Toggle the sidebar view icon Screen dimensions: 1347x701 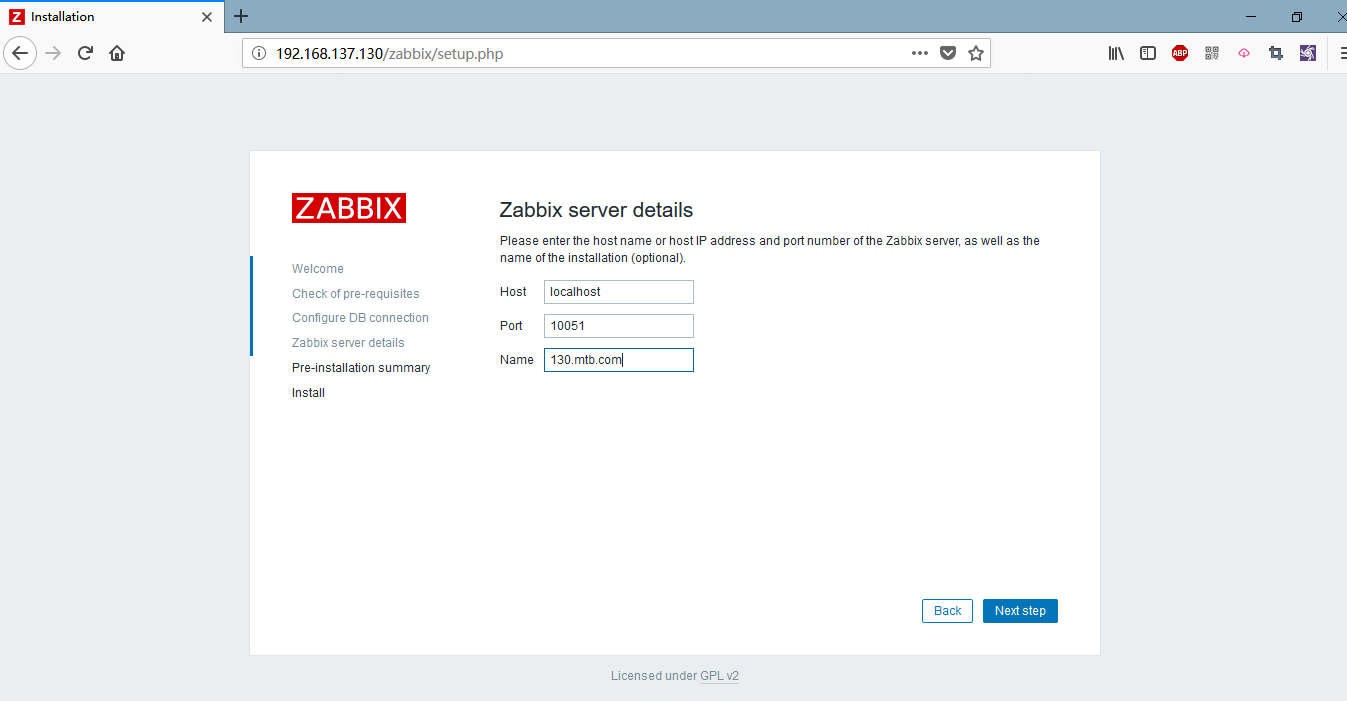[1148, 53]
